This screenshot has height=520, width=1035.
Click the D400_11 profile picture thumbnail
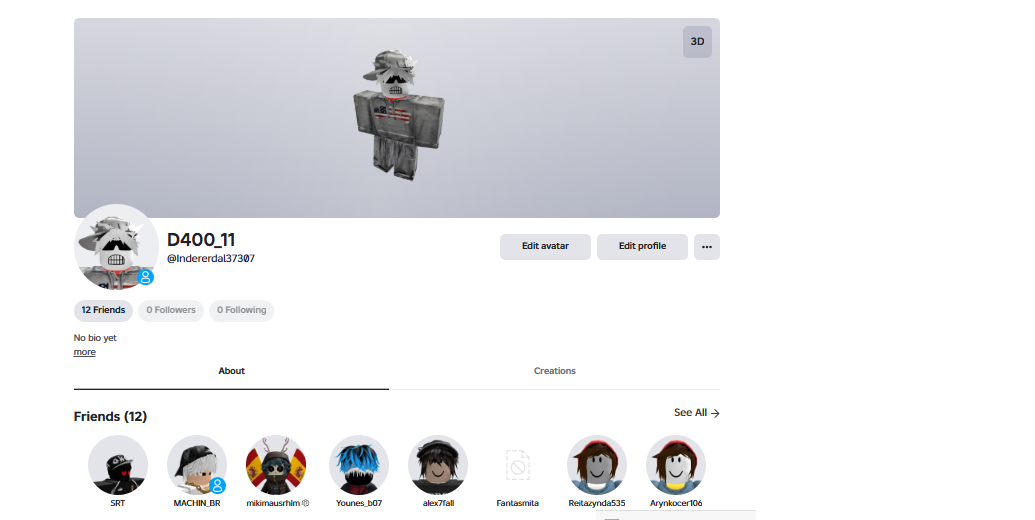coord(116,247)
